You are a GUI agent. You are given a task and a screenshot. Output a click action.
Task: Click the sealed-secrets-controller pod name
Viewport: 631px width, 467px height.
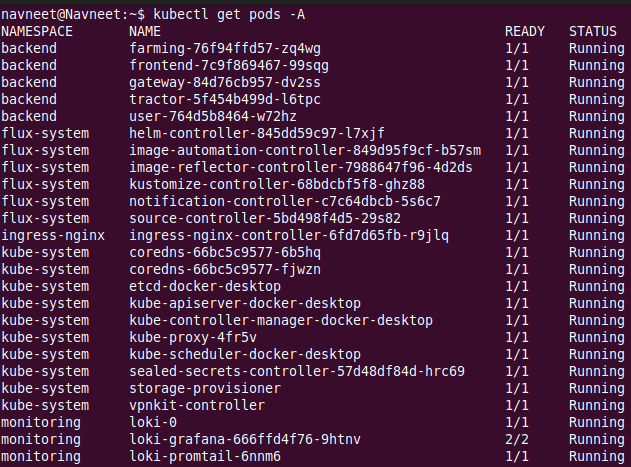pos(297,371)
